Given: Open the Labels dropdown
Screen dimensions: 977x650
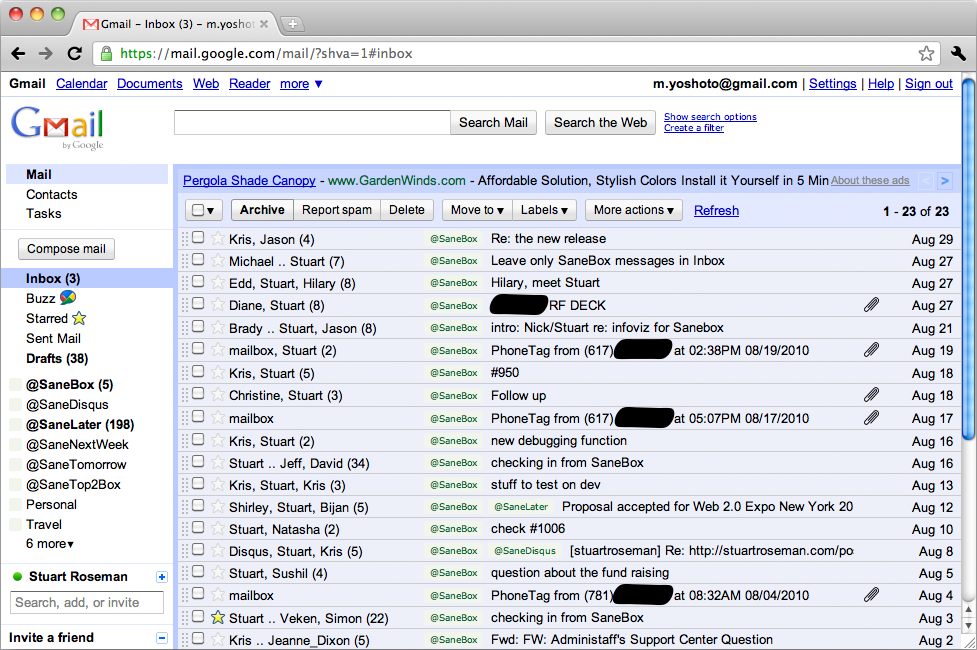Looking at the screenshot, I should [544, 210].
